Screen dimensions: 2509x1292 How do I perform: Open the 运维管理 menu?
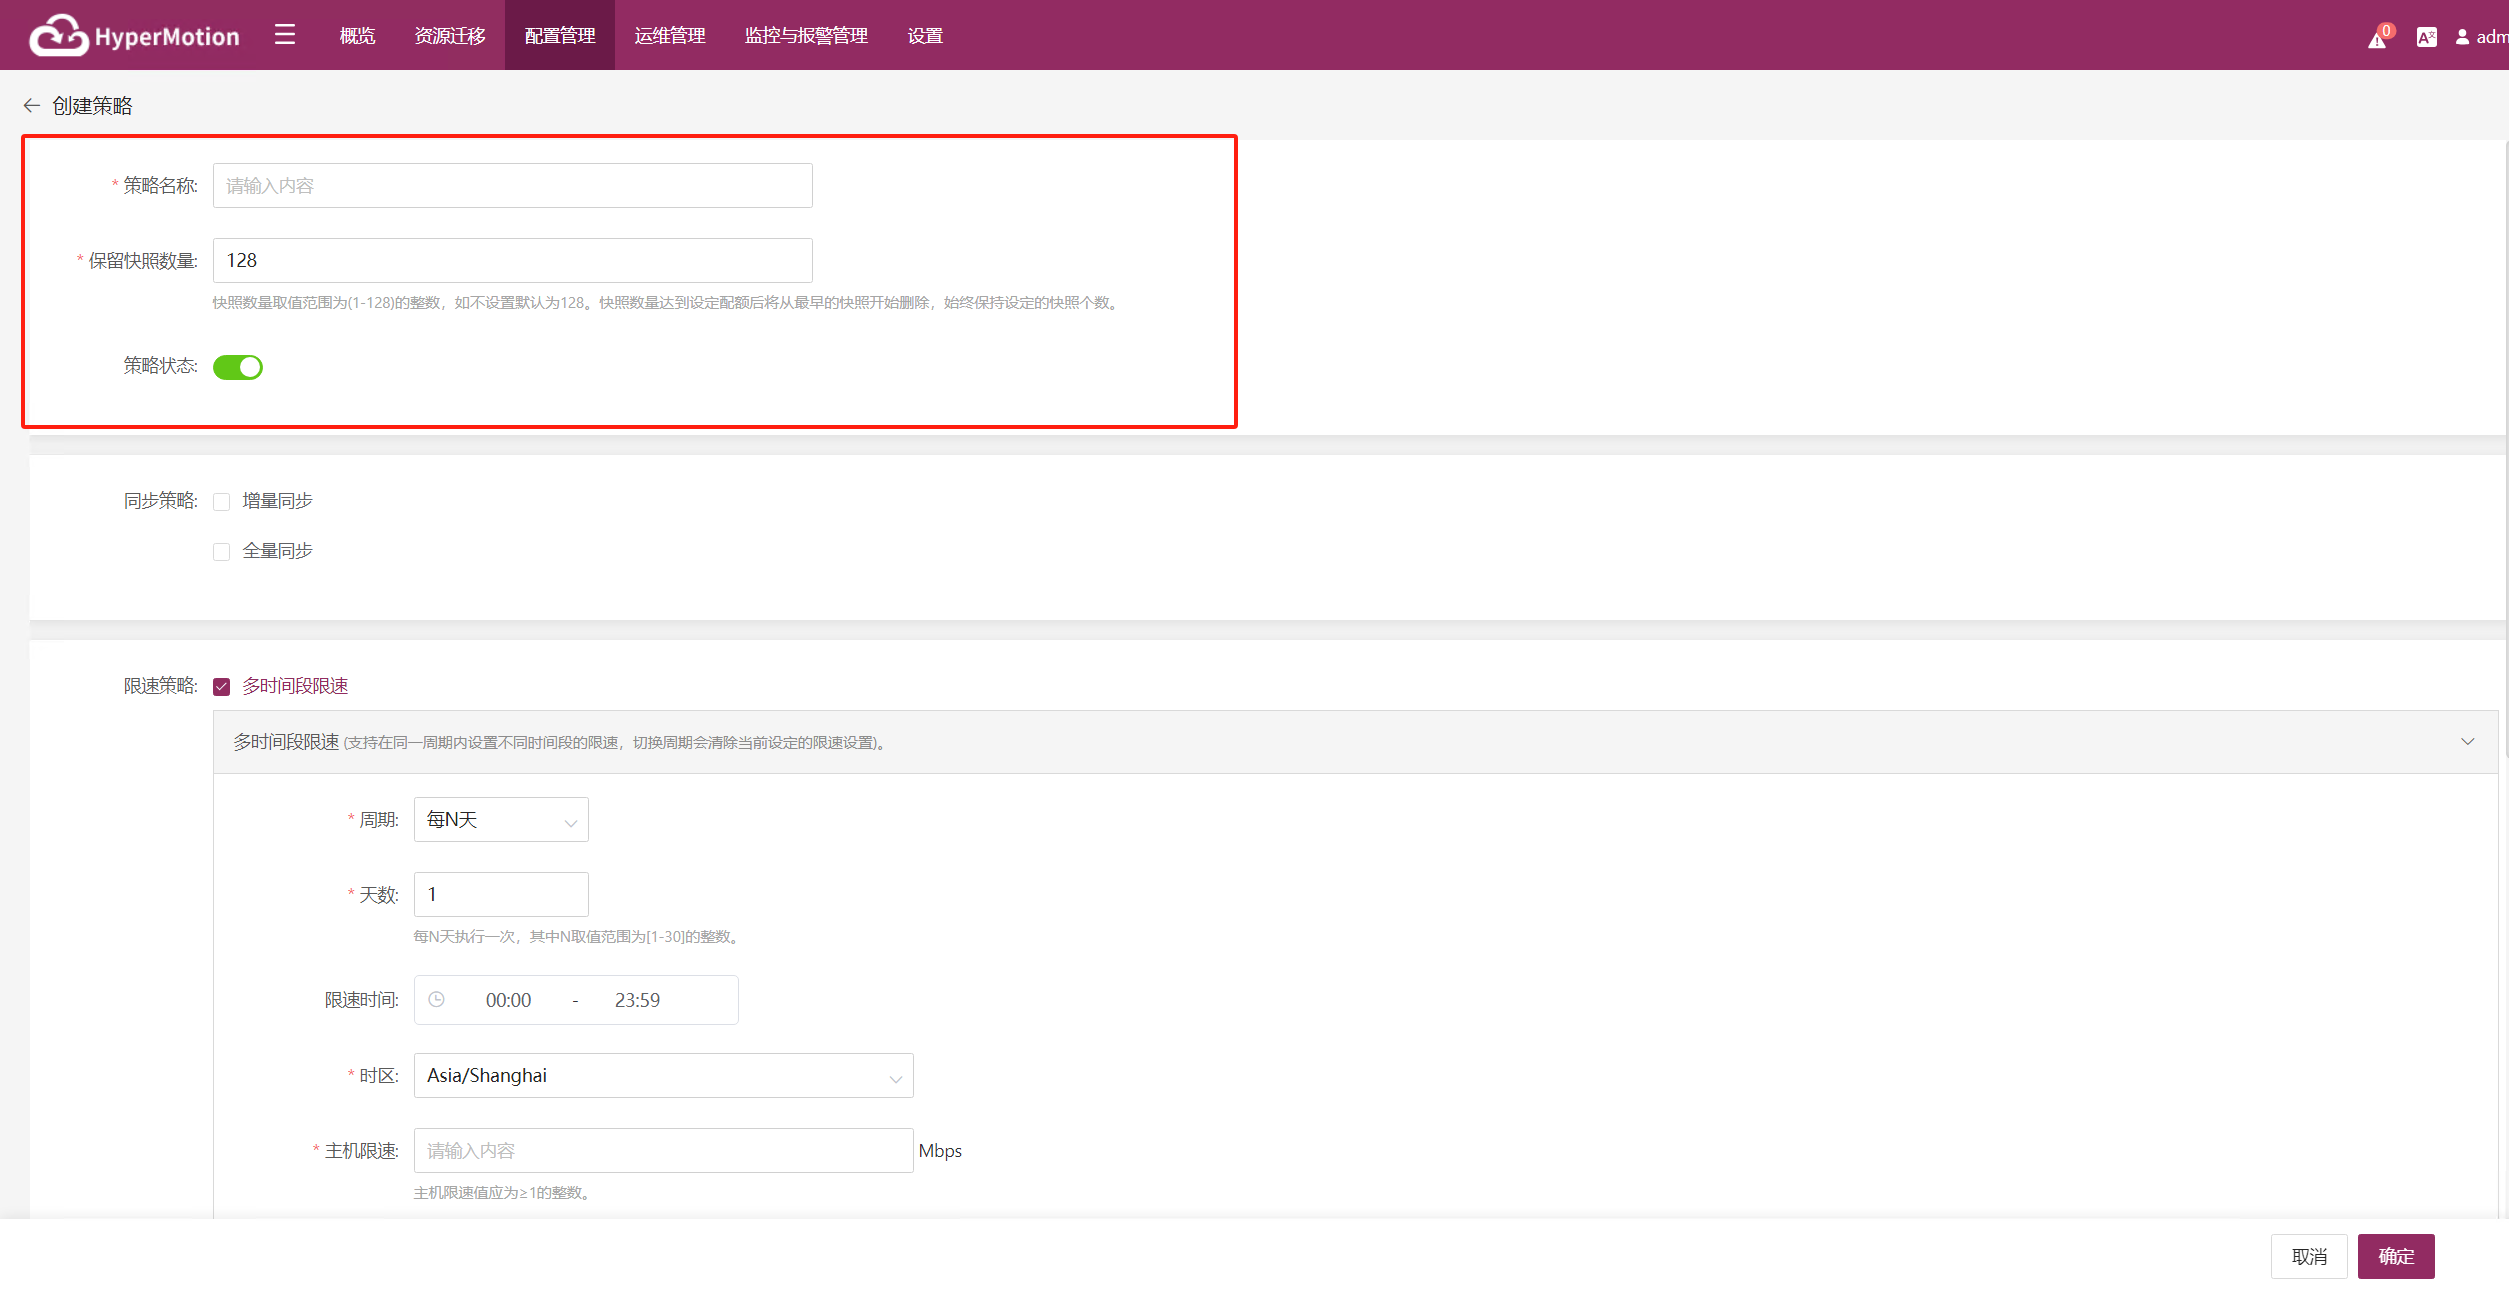pos(670,36)
